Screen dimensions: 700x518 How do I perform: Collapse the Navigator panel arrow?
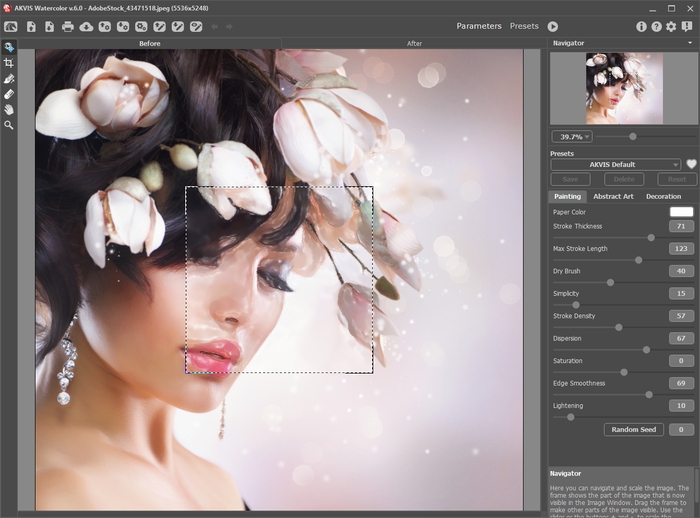(690, 43)
